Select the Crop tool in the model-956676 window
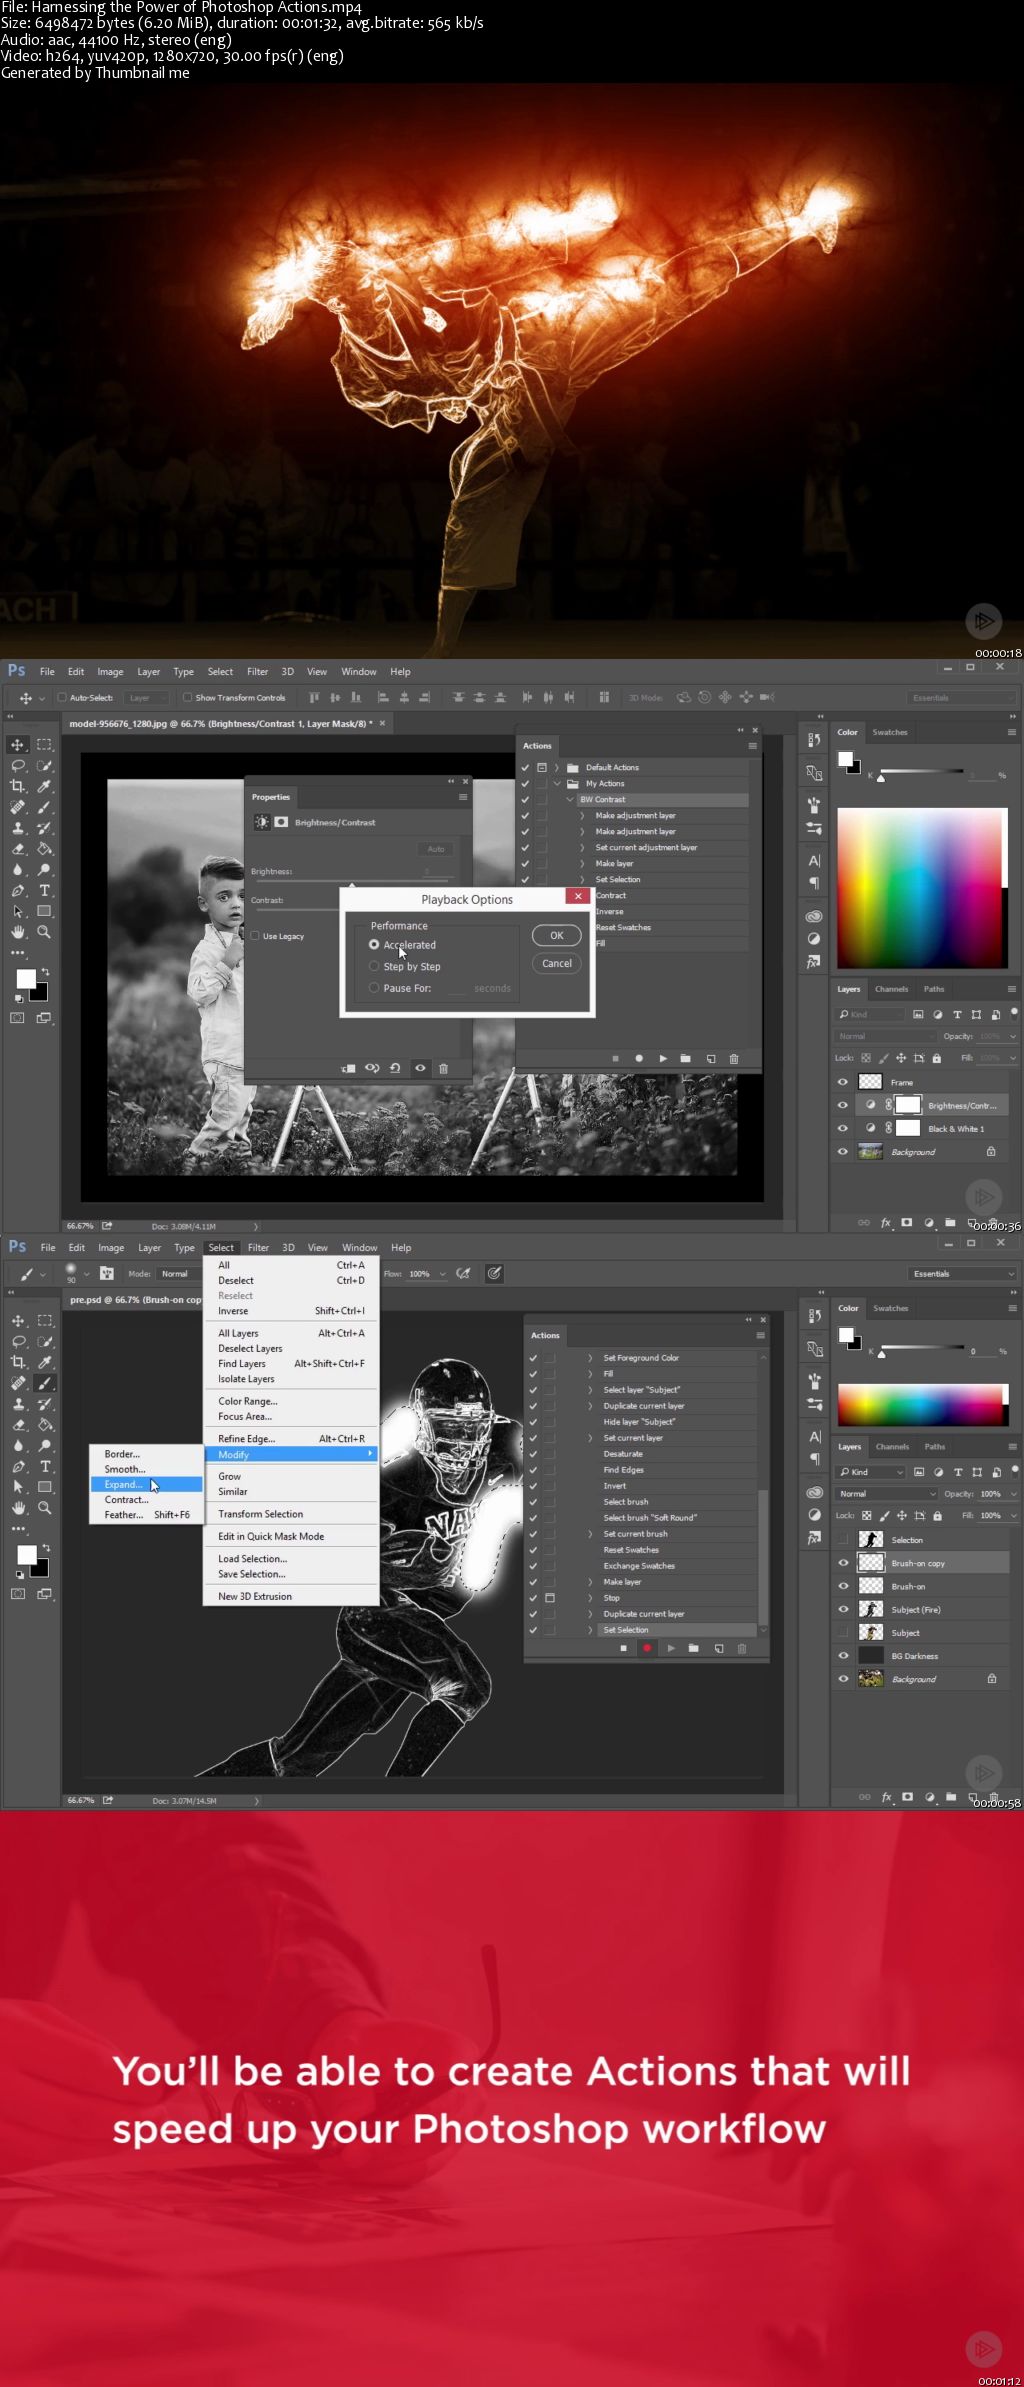 [x=18, y=786]
